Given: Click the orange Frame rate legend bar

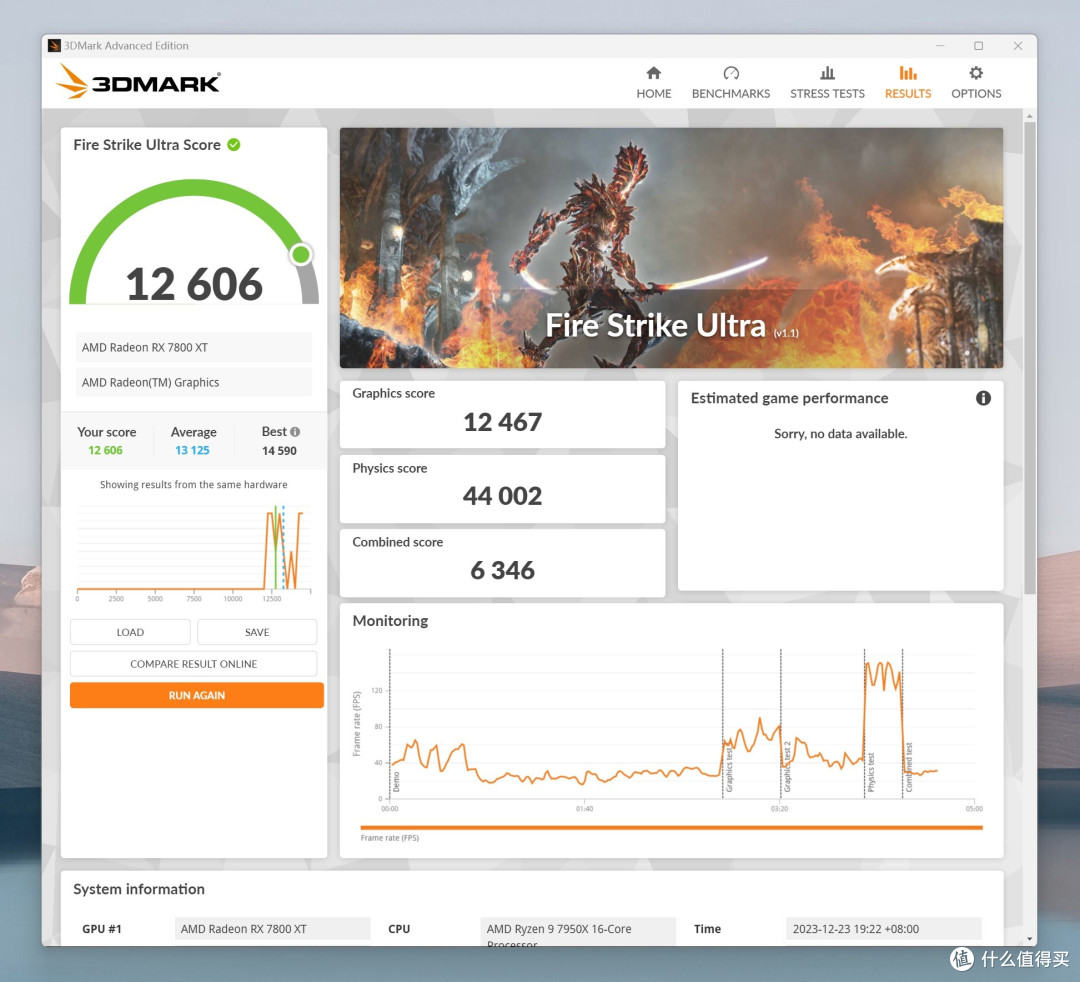Looking at the screenshot, I should click(x=672, y=828).
